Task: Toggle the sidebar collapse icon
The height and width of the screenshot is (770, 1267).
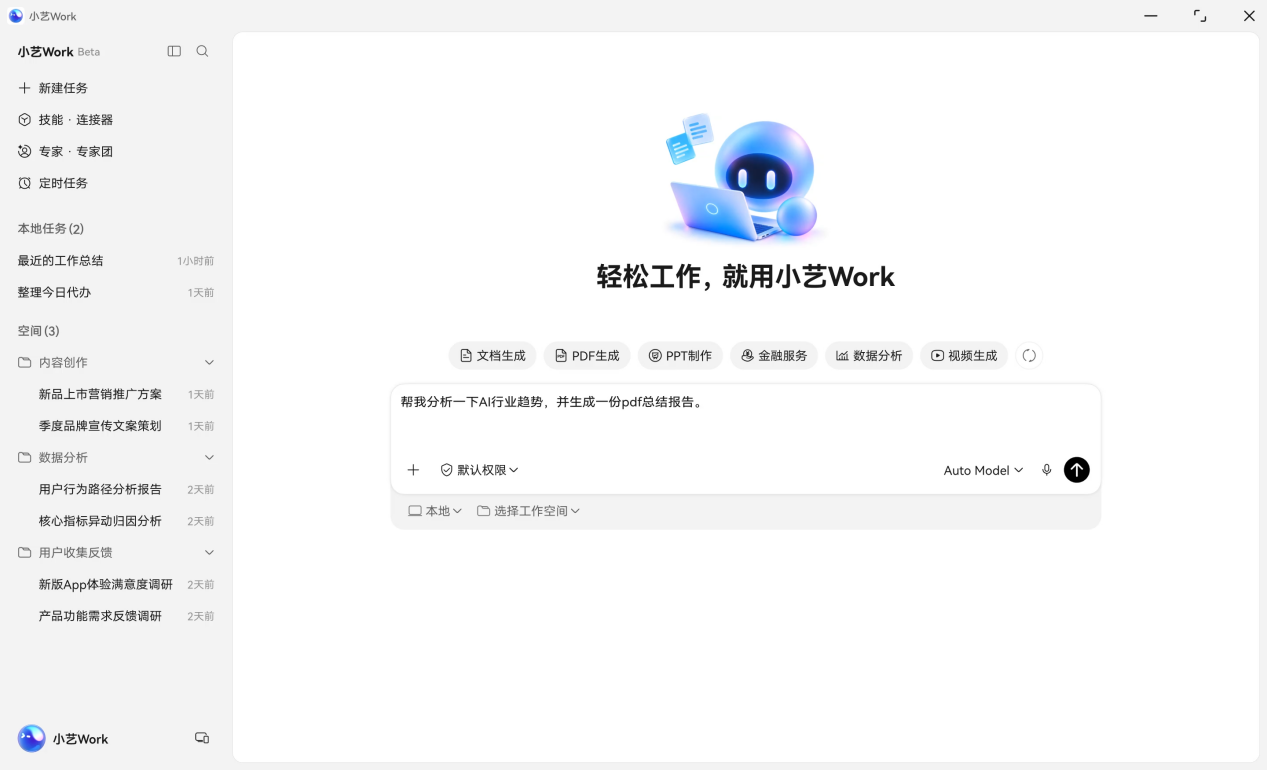Action: pos(174,51)
